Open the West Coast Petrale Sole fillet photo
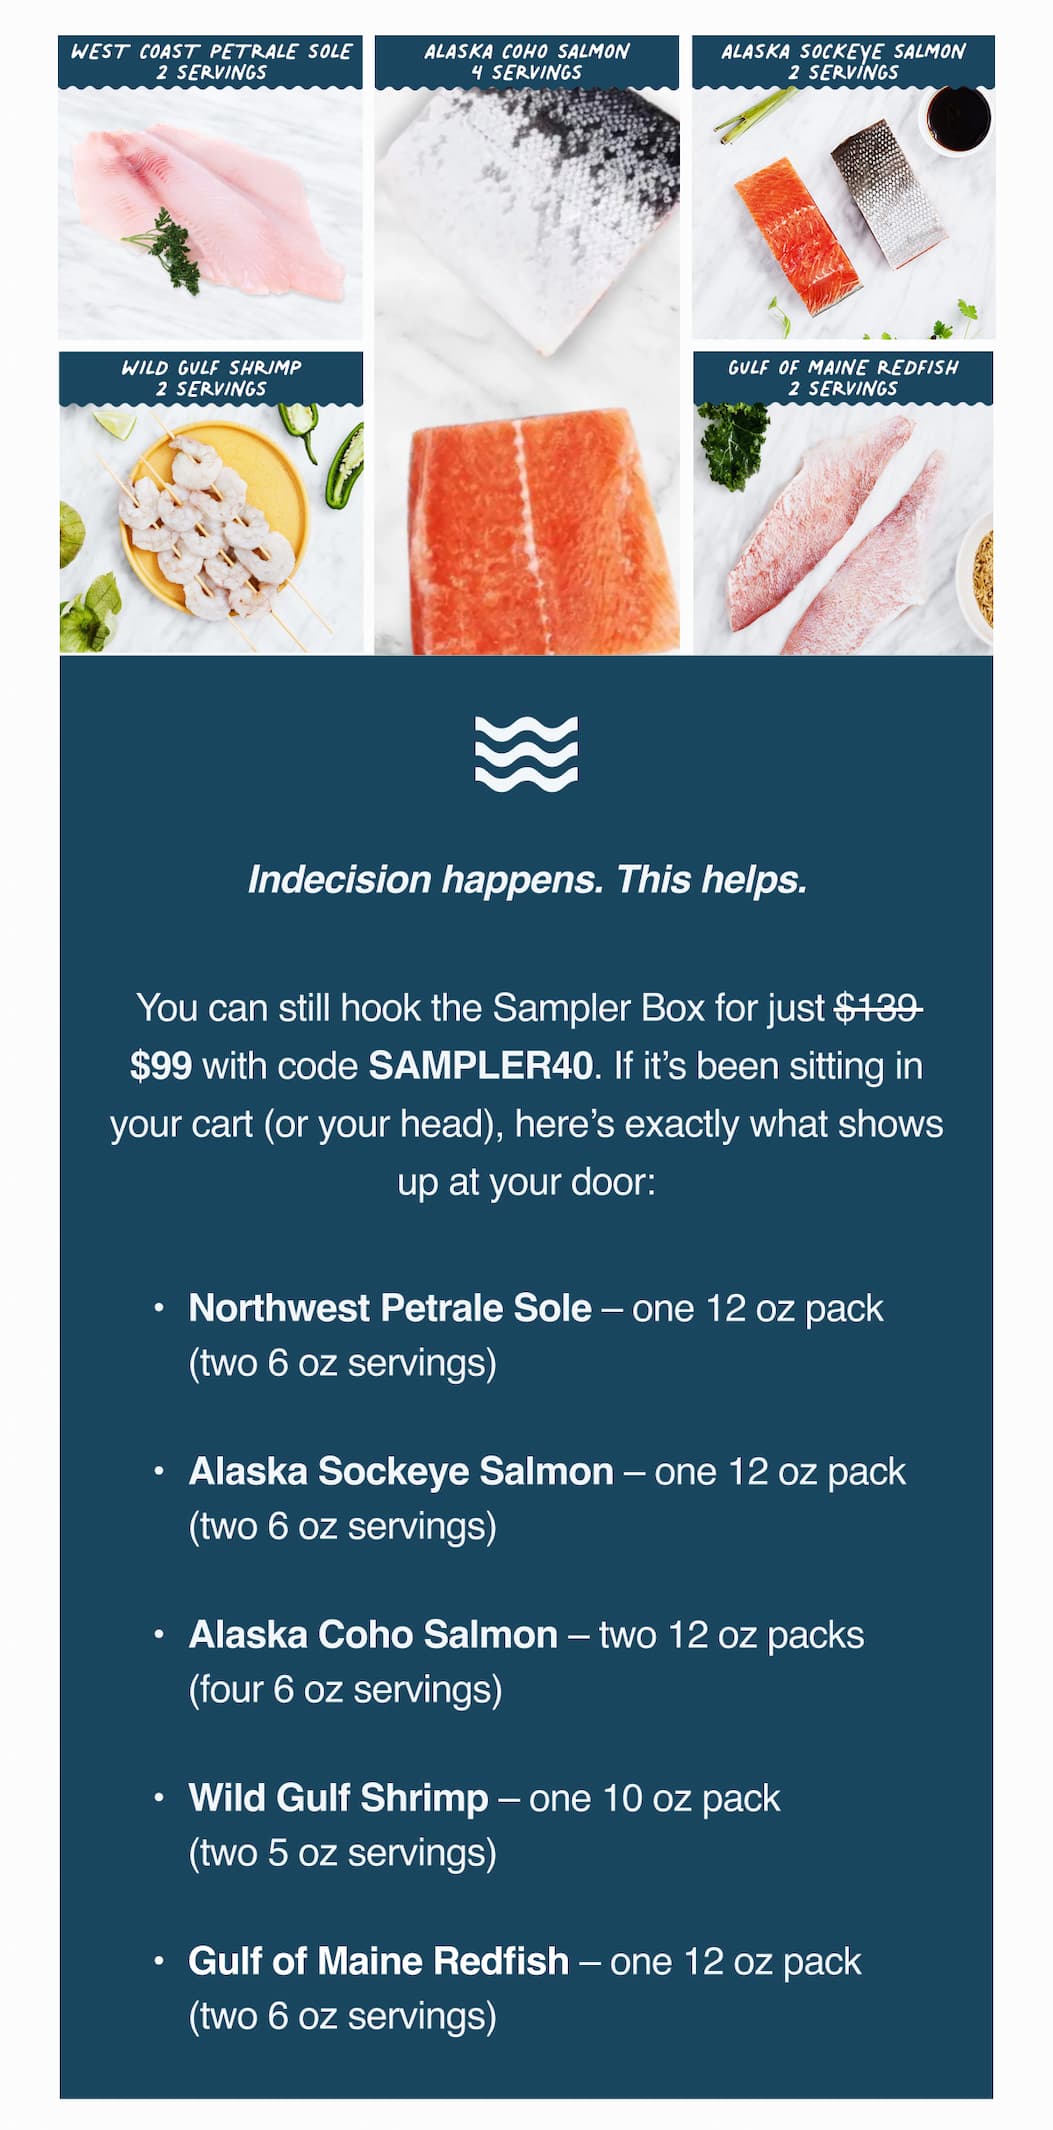 point(211,216)
